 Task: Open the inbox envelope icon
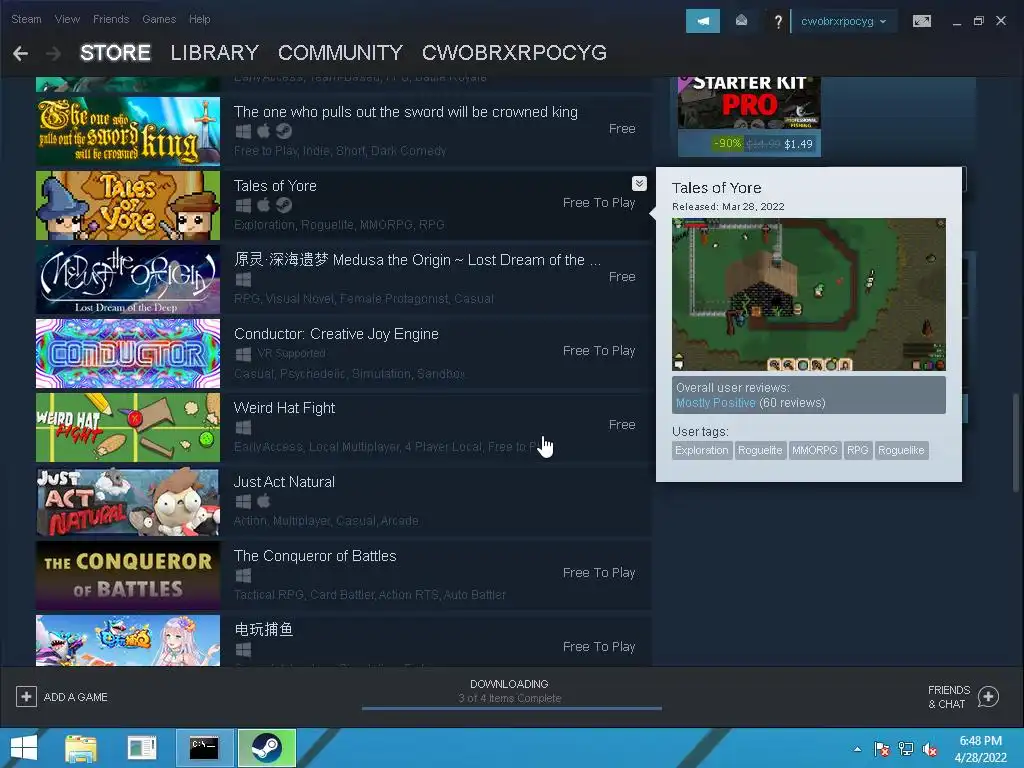741,21
